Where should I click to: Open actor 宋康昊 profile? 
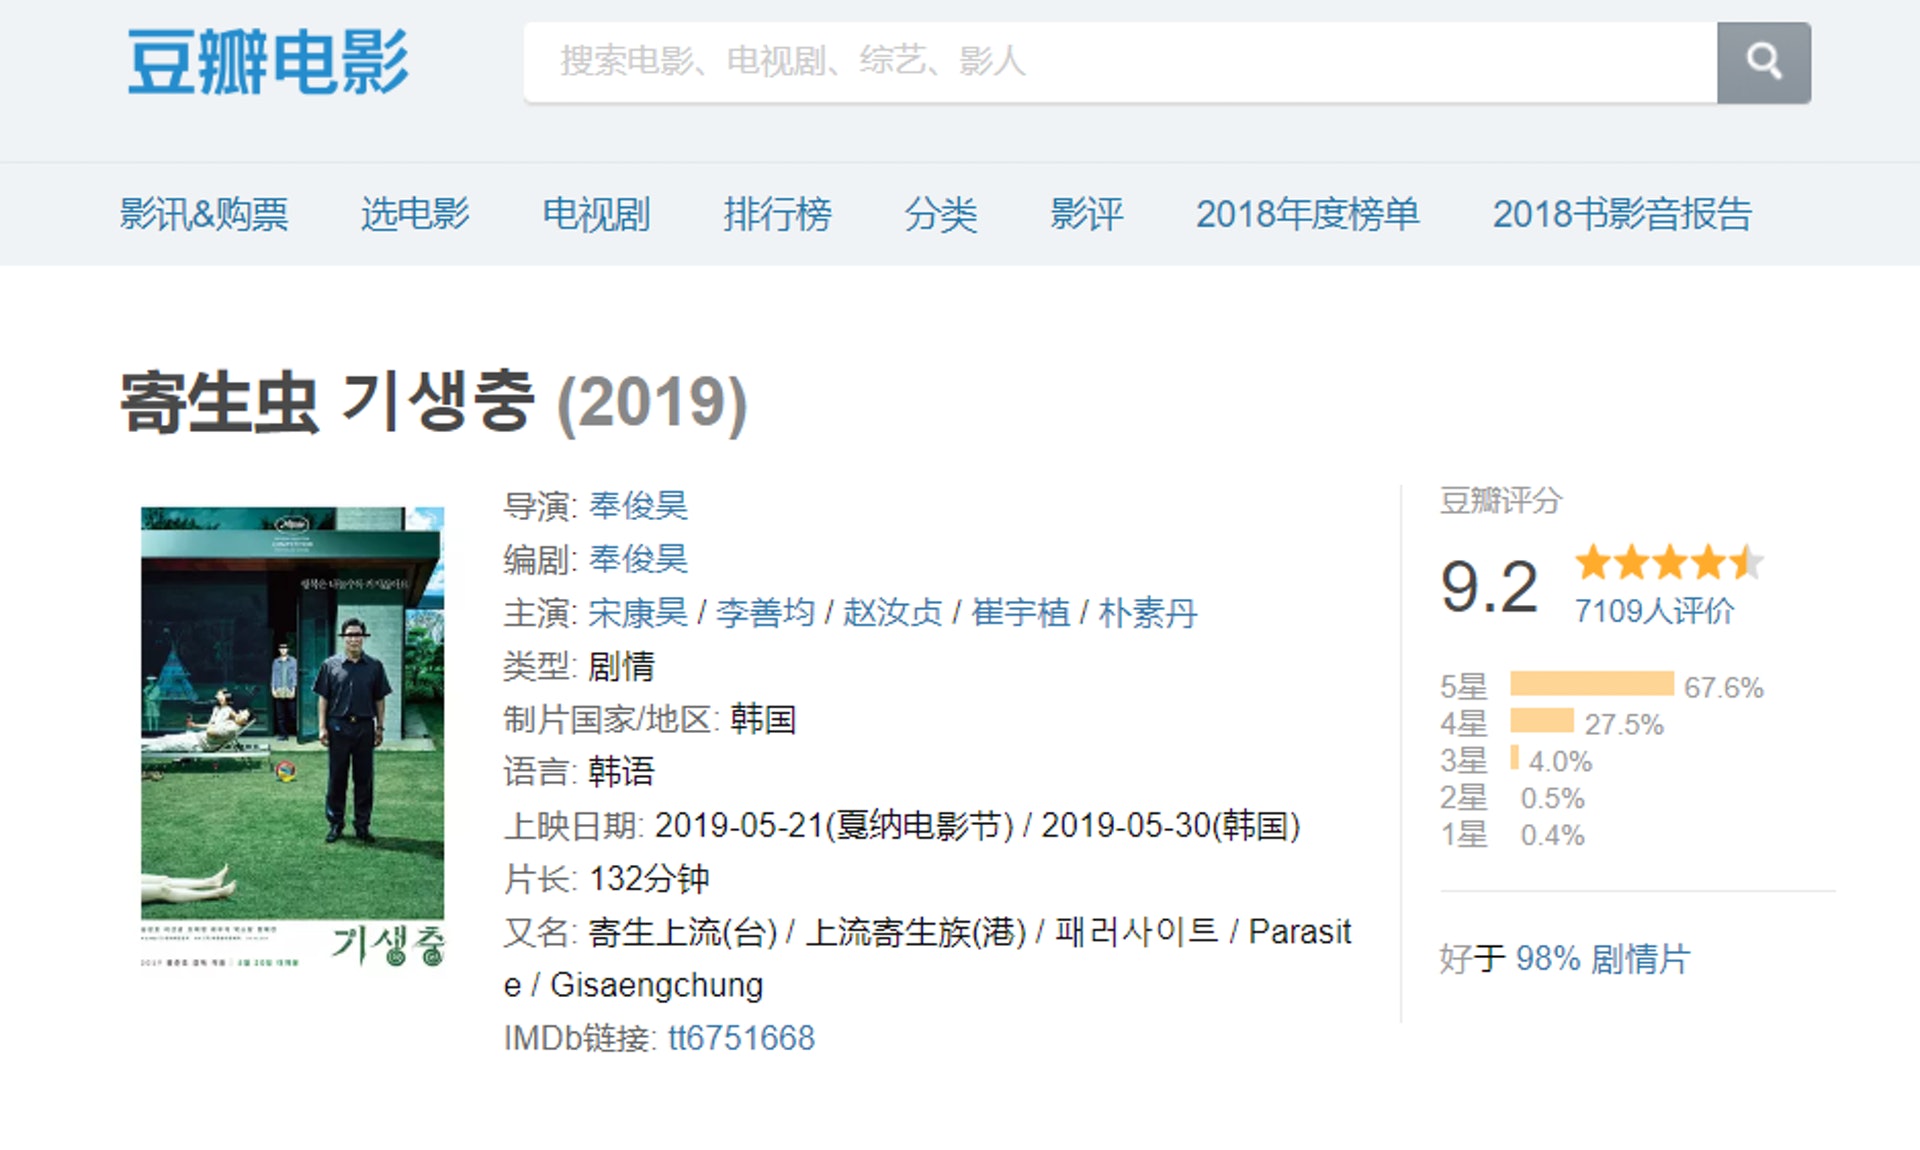[x=638, y=612]
